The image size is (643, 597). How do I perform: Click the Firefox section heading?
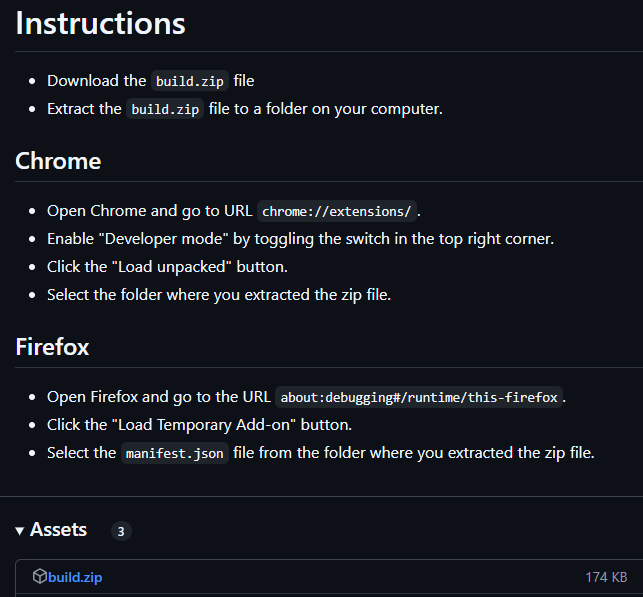[x=52, y=347]
